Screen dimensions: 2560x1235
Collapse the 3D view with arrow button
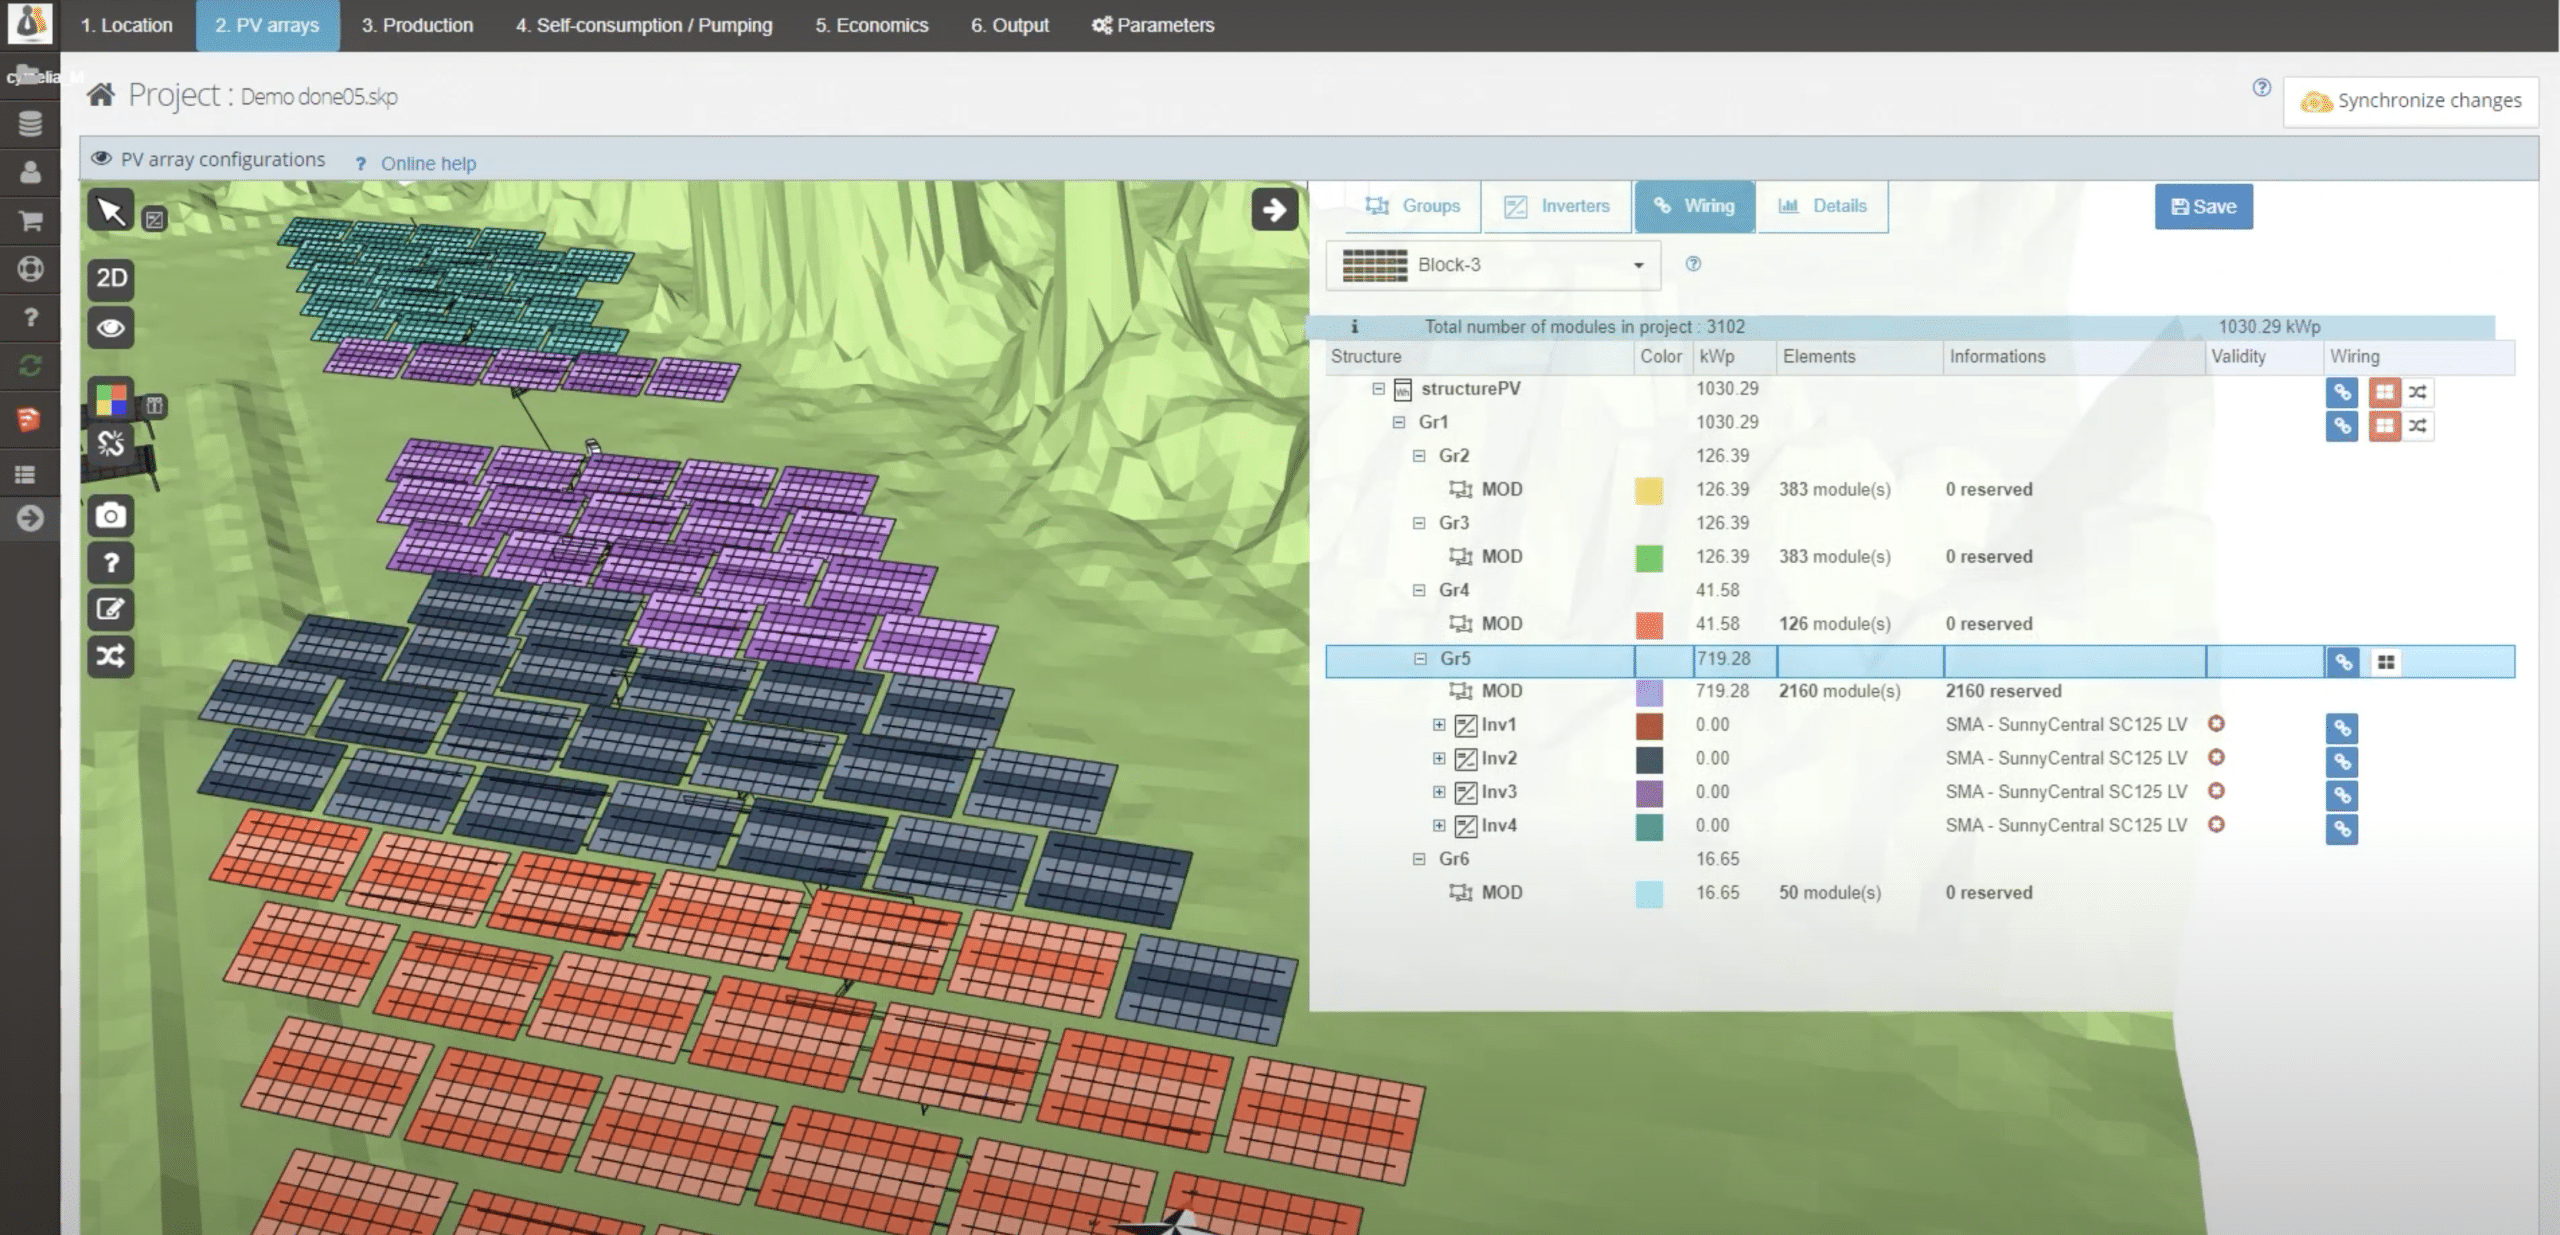(x=1274, y=209)
